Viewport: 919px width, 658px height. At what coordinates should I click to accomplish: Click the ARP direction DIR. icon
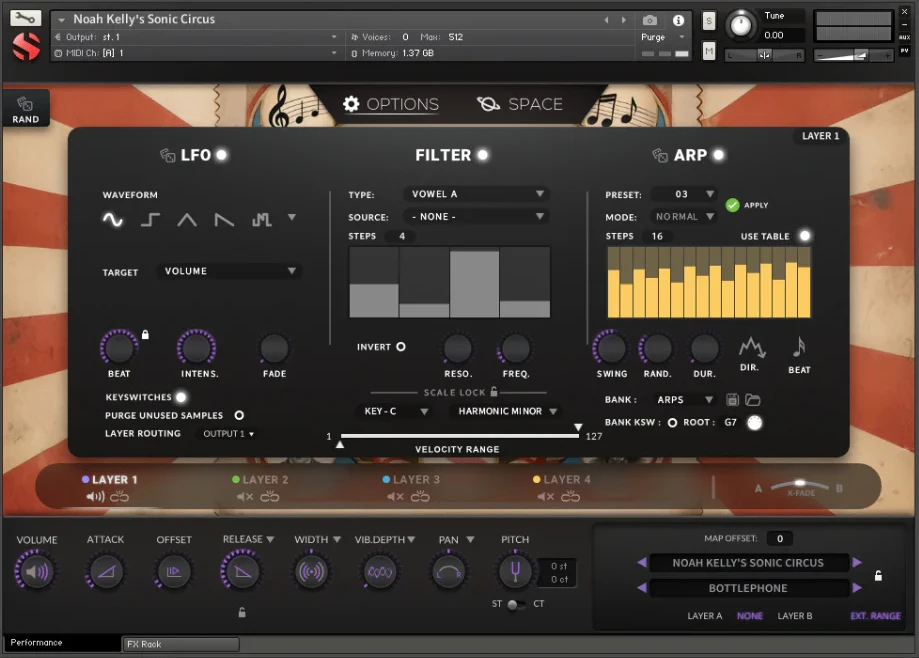click(x=751, y=347)
